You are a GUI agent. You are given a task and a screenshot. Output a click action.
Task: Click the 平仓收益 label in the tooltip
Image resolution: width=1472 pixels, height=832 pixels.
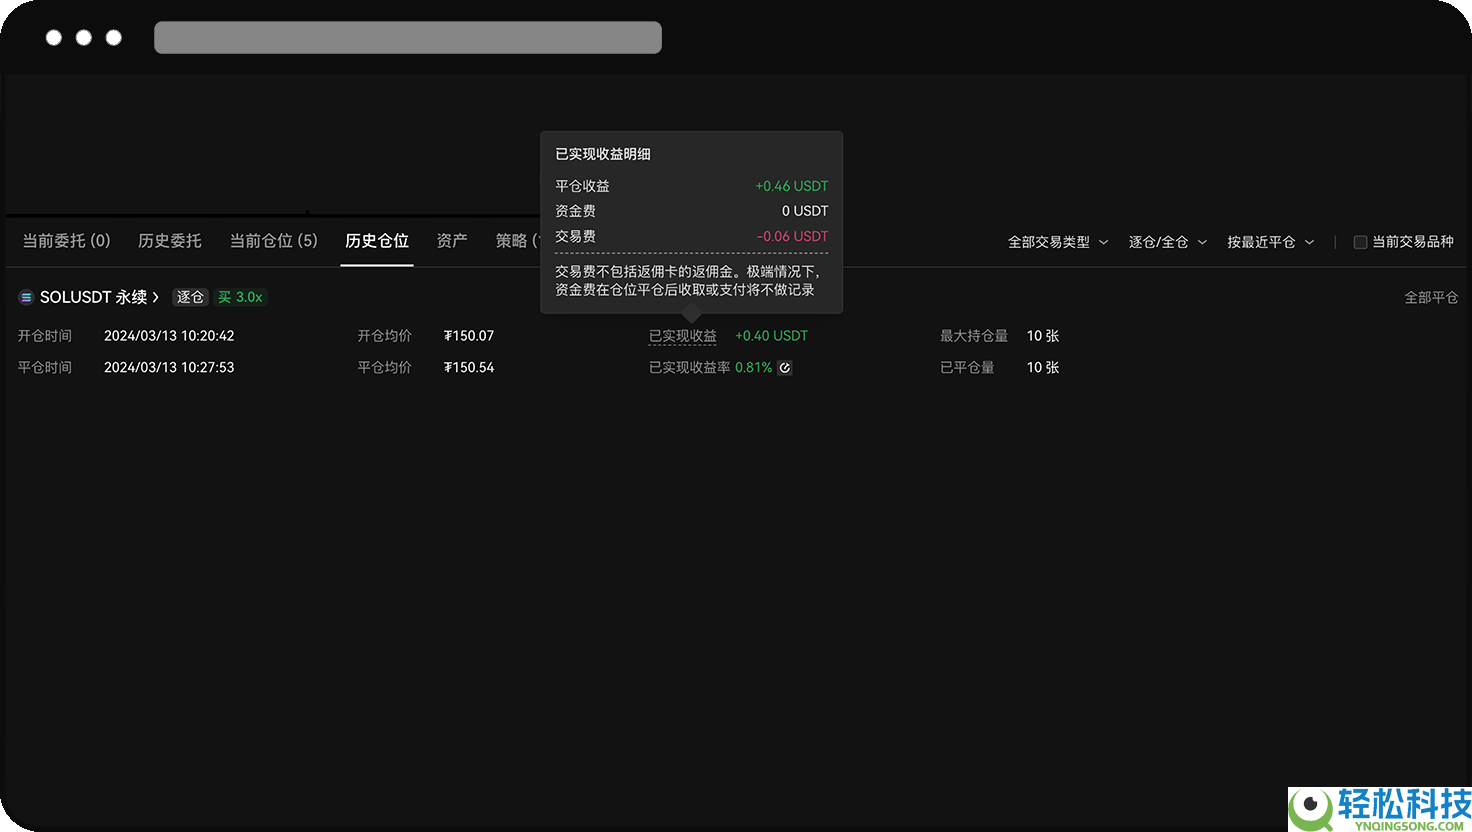[582, 186]
